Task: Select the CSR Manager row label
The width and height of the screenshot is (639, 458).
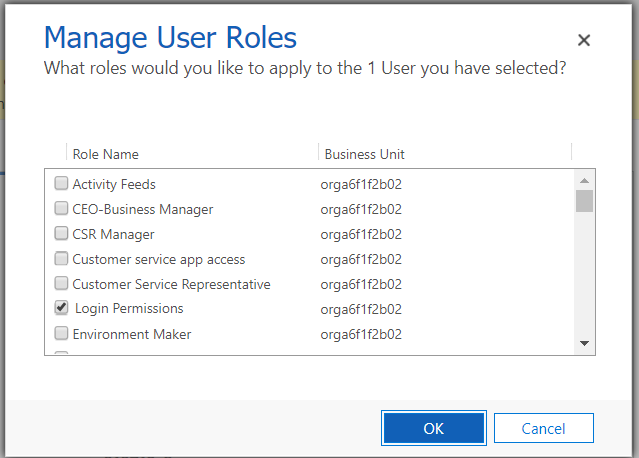Action: point(113,234)
